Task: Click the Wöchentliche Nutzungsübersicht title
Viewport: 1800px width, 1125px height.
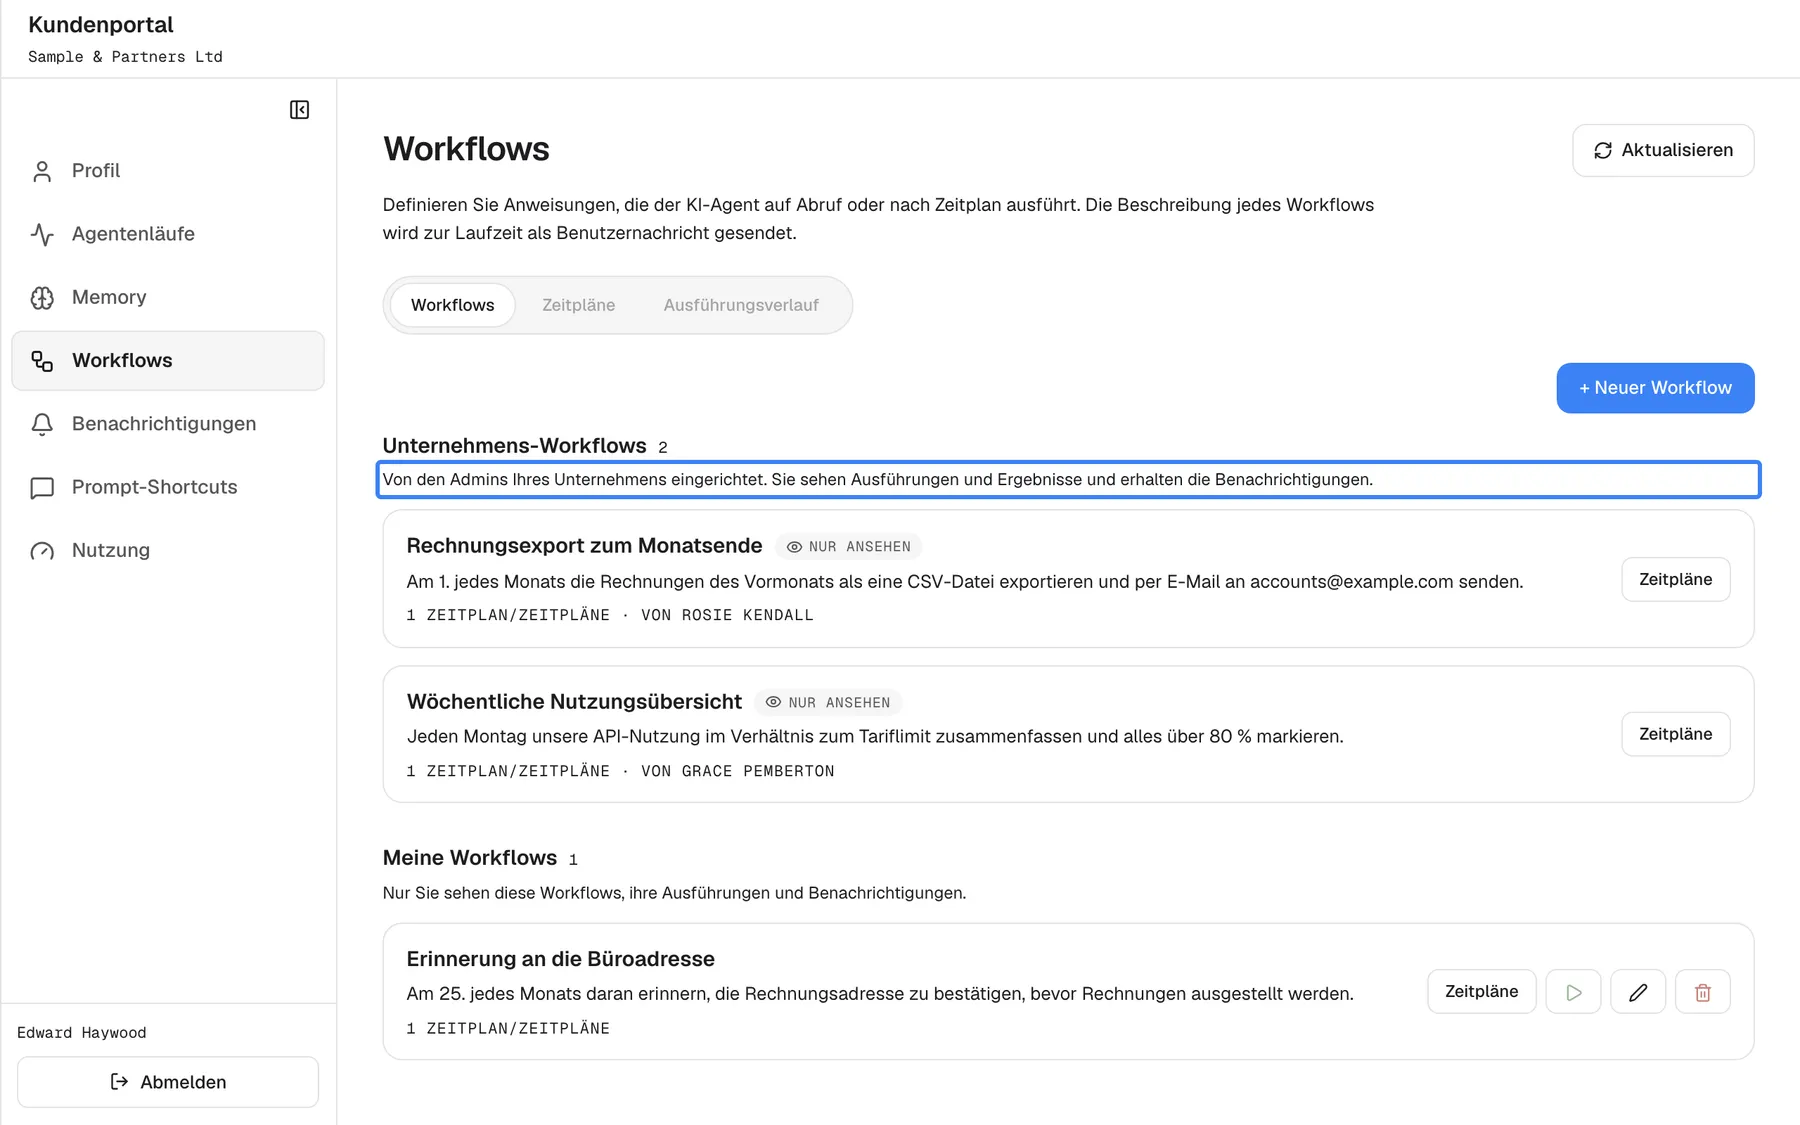Action: point(574,702)
